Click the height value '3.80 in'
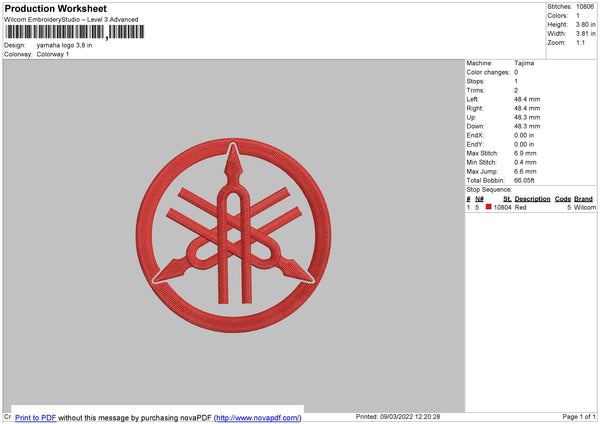Screen dimensions: 600x424 tap(586, 24)
